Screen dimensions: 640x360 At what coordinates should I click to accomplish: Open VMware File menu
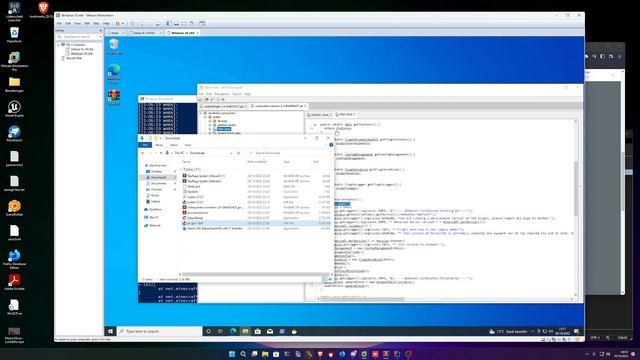[59, 24]
